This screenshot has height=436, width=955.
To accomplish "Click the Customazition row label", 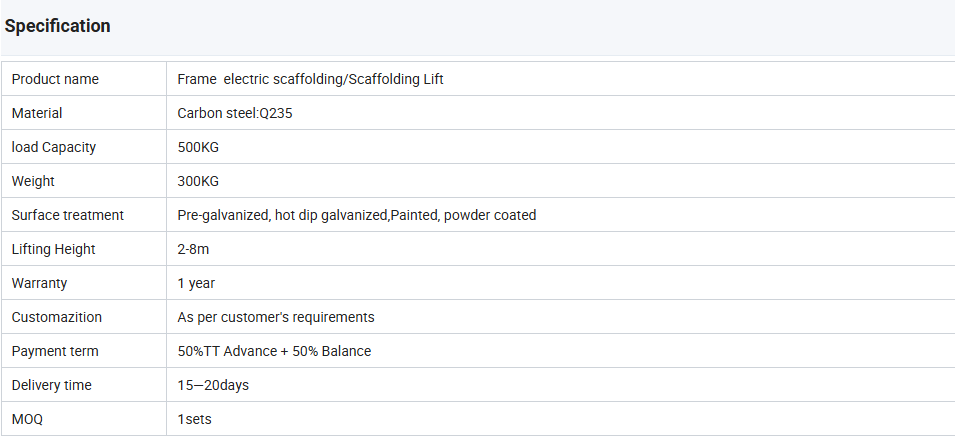I will (57, 317).
